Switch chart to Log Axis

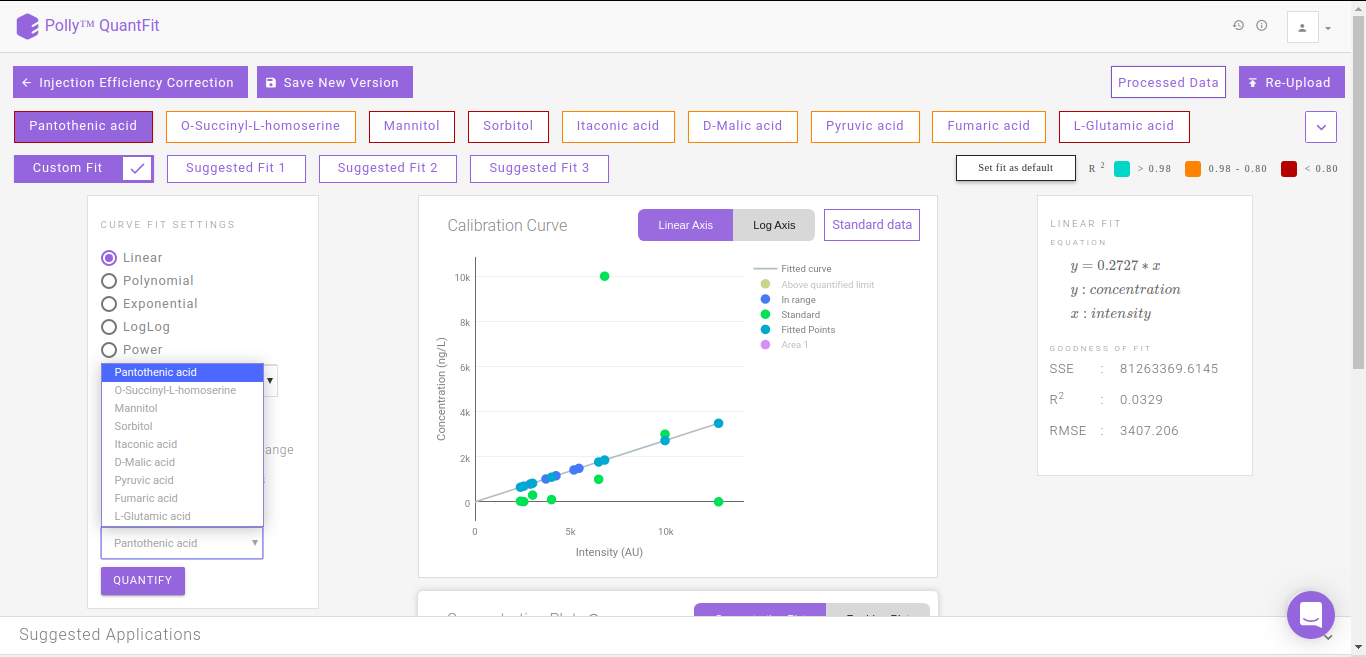pos(774,225)
